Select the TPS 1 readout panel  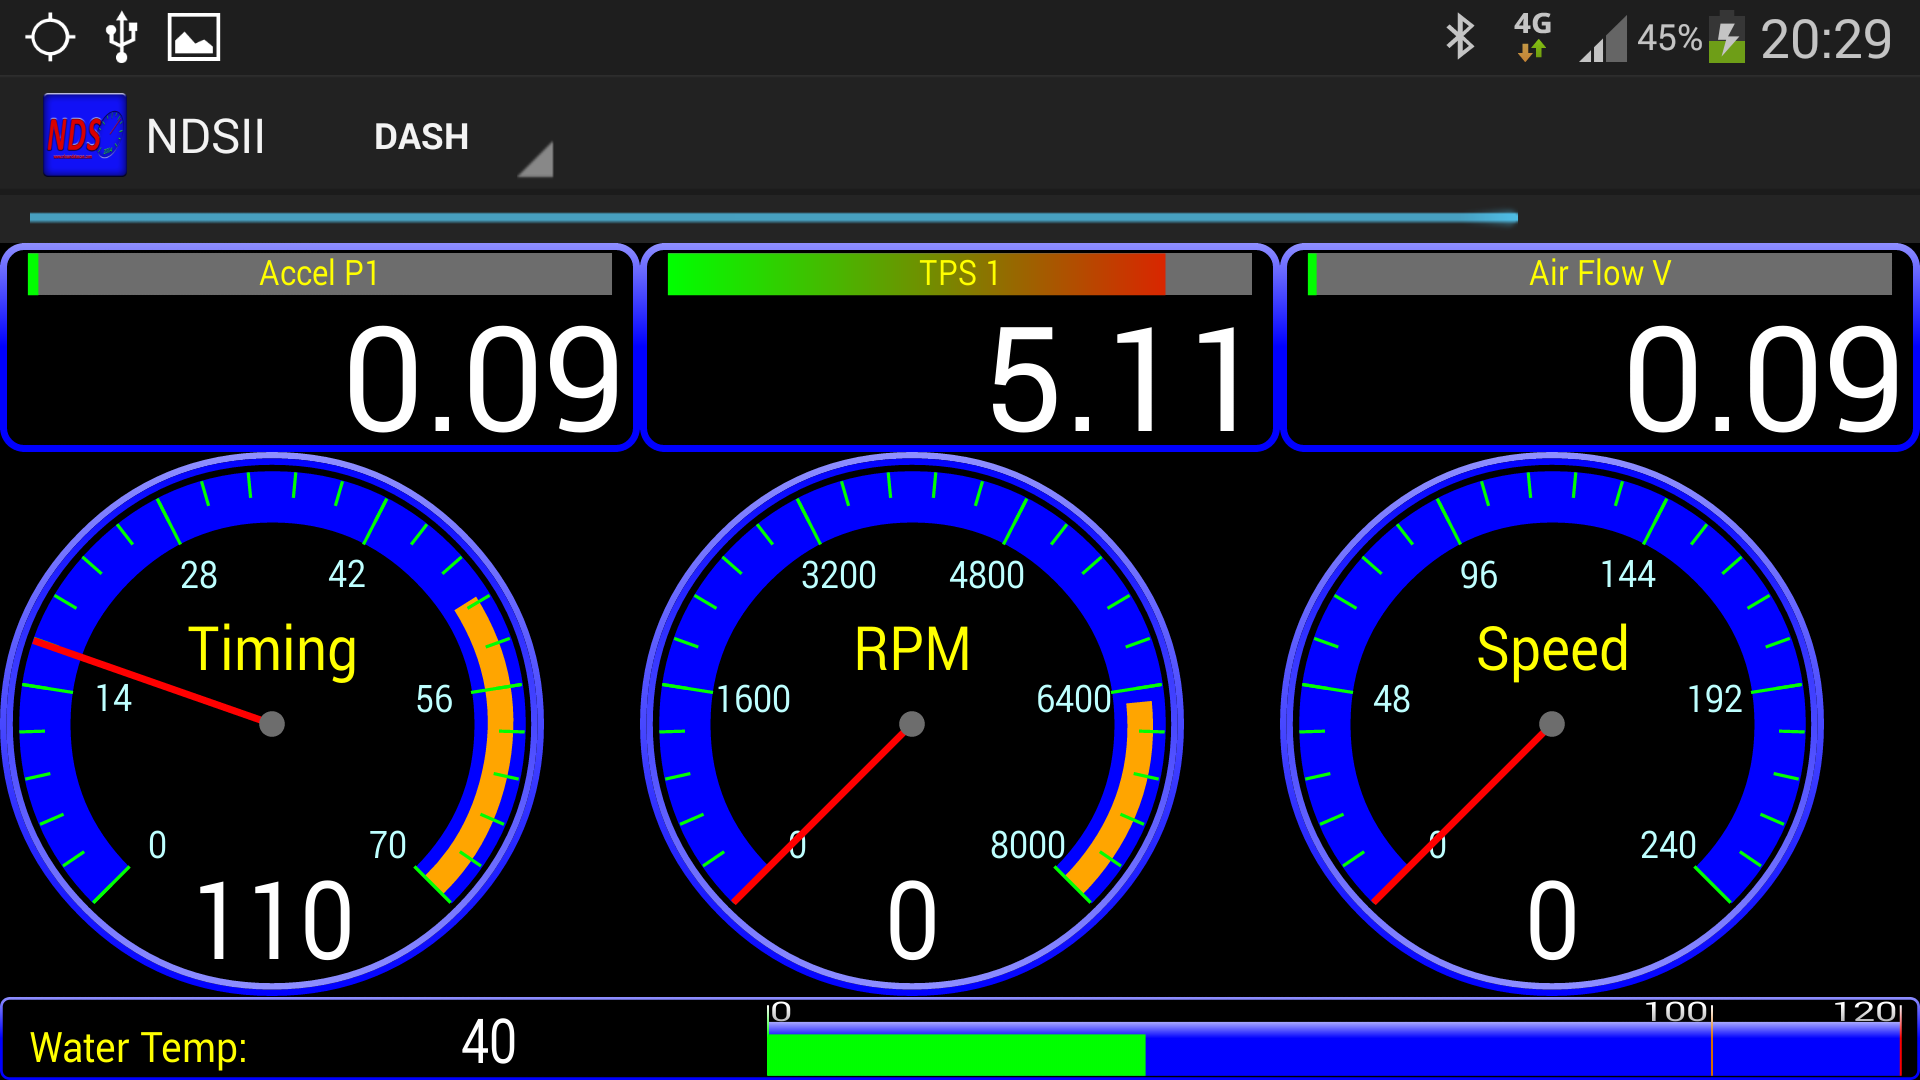click(960, 348)
